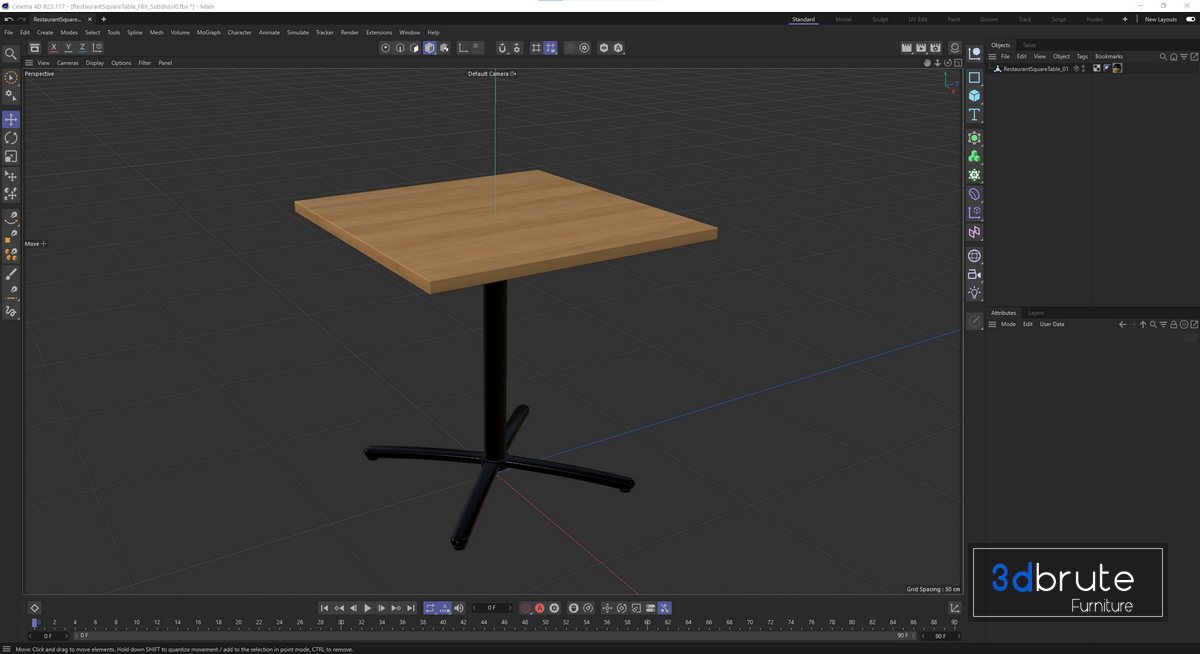Click the Render to Picture Viewer icon
Screen dimensions: 1200x654
coord(920,48)
